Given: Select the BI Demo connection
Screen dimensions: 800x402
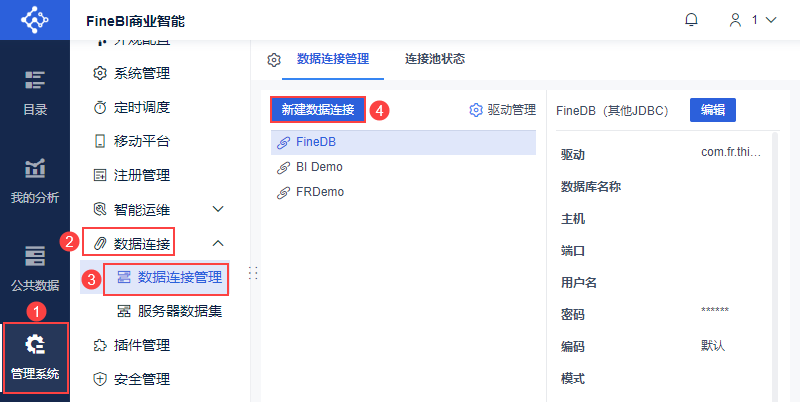Looking at the screenshot, I should 319,167.
